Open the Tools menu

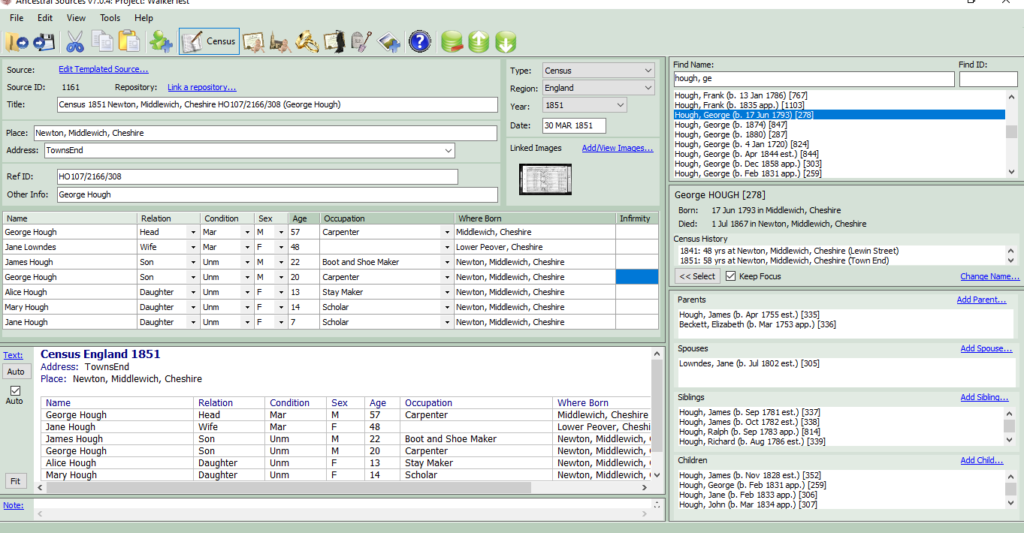pos(110,18)
